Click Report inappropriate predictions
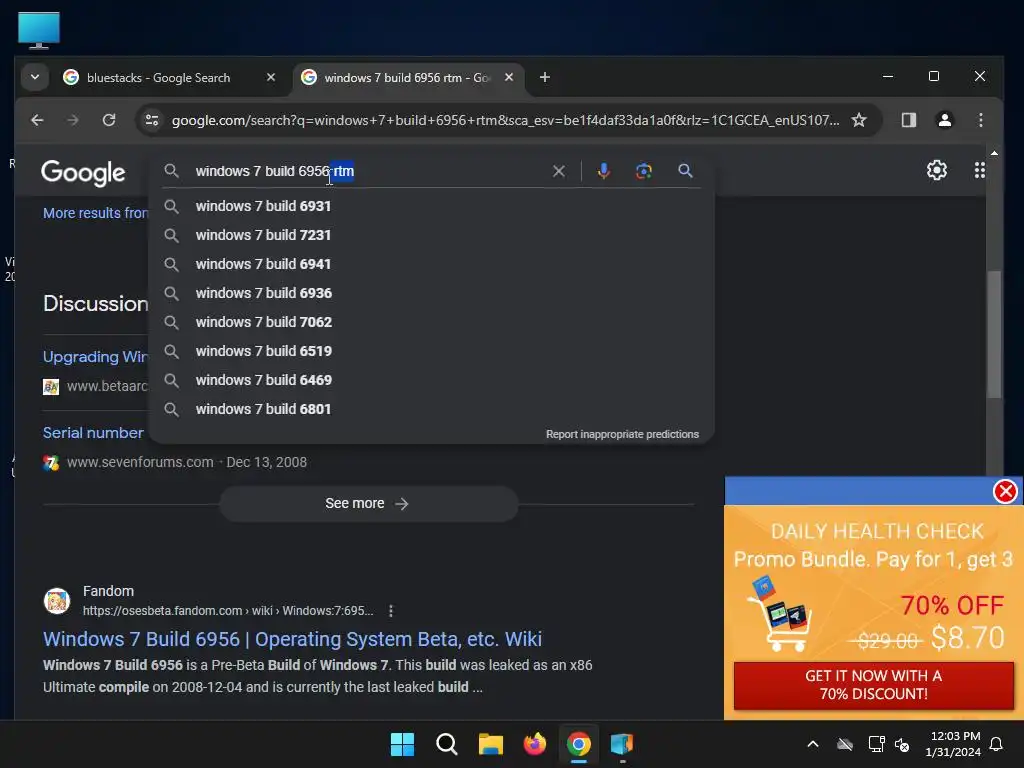Image resolution: width=1024 pixels, height=768 pixels. (x=622, y=434)
